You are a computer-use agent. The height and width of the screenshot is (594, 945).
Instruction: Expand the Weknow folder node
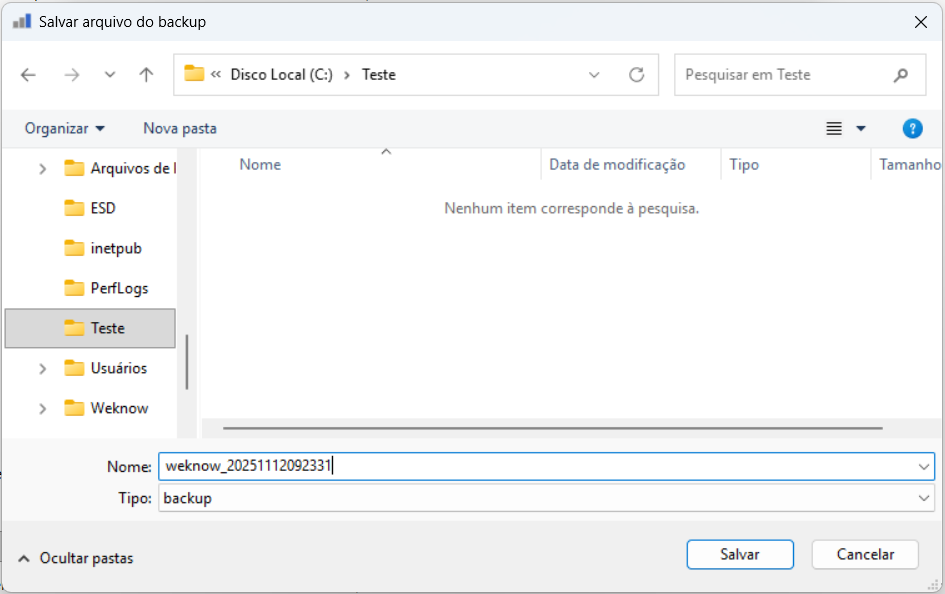pos(42,408)
